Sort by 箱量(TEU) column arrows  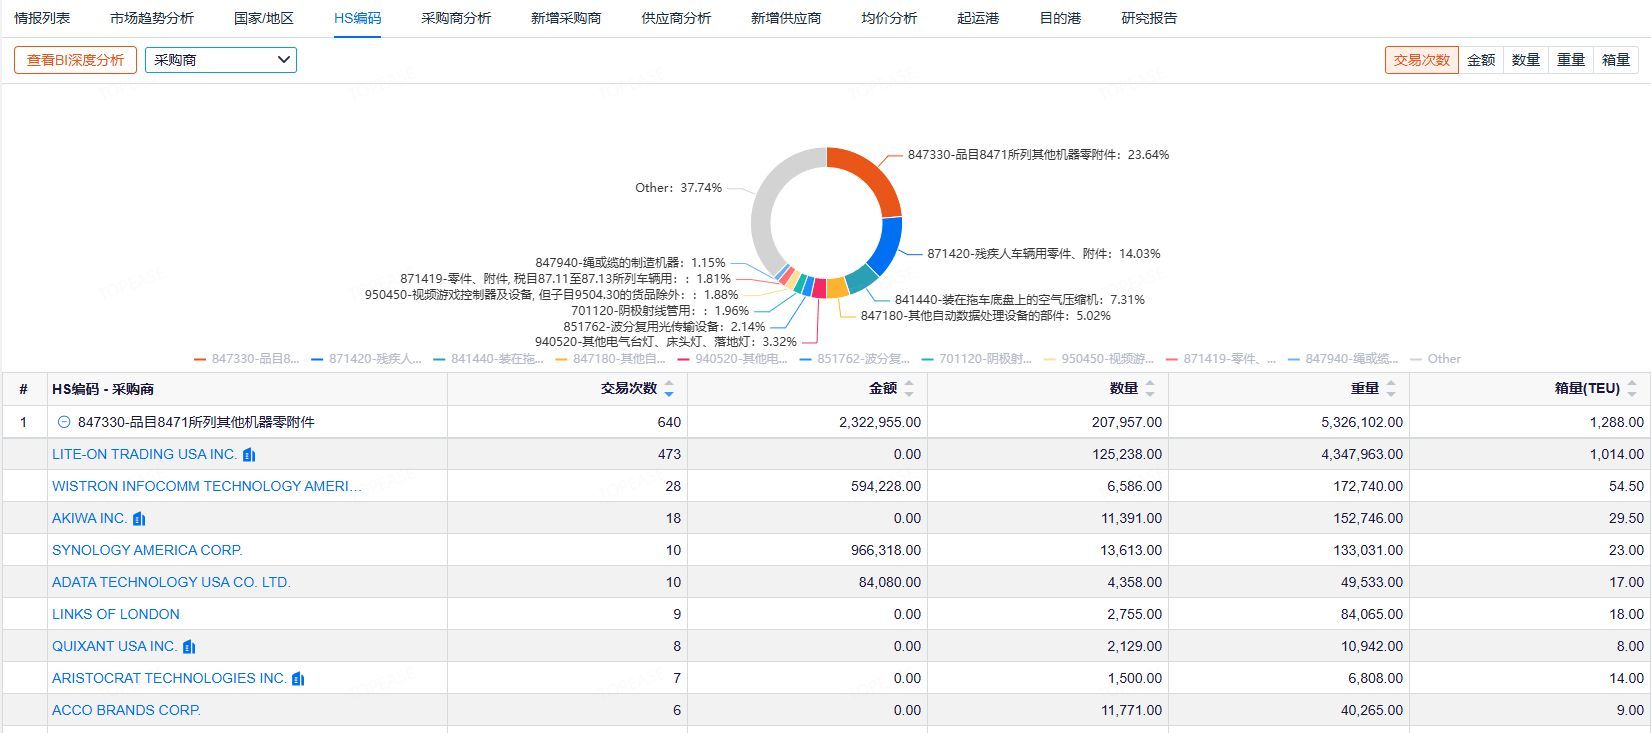tap(1632, 389)
